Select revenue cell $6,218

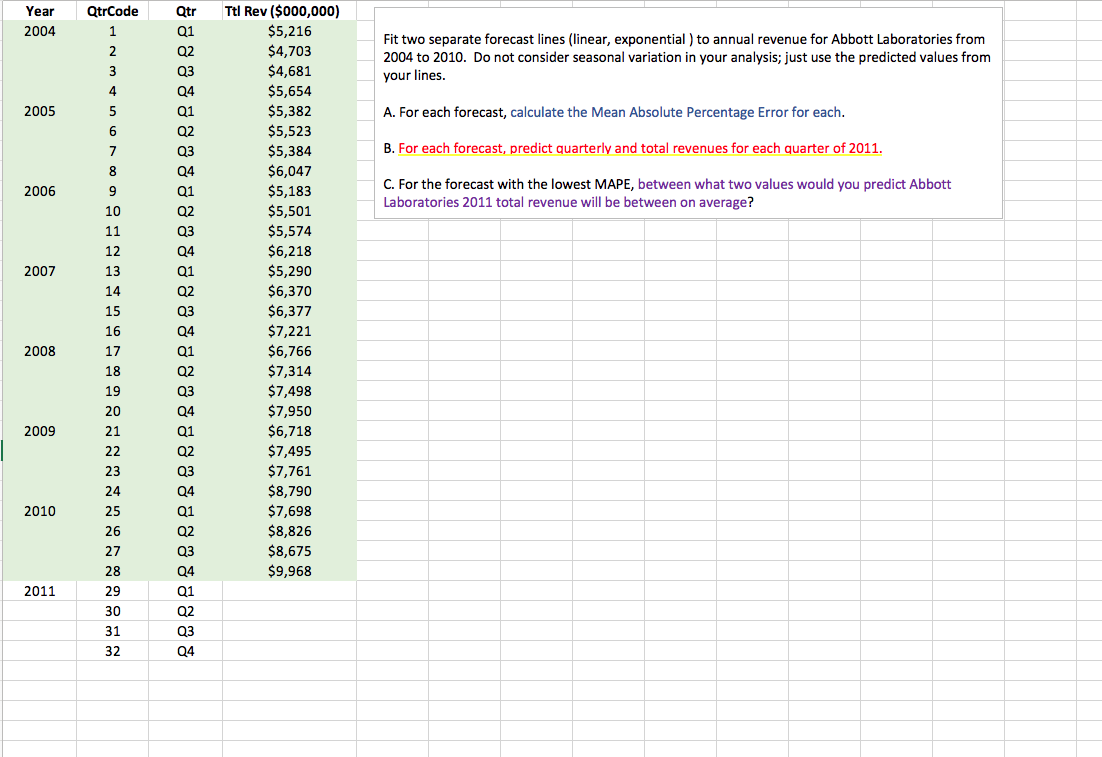click(x=289, y=251)
